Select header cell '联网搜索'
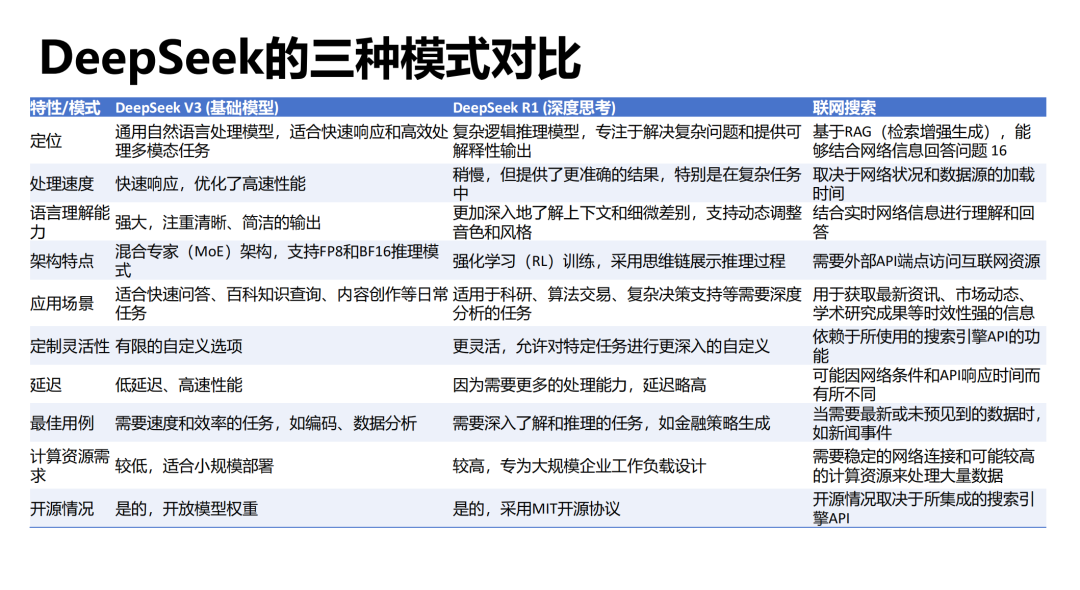 click(x=844, y=108)
